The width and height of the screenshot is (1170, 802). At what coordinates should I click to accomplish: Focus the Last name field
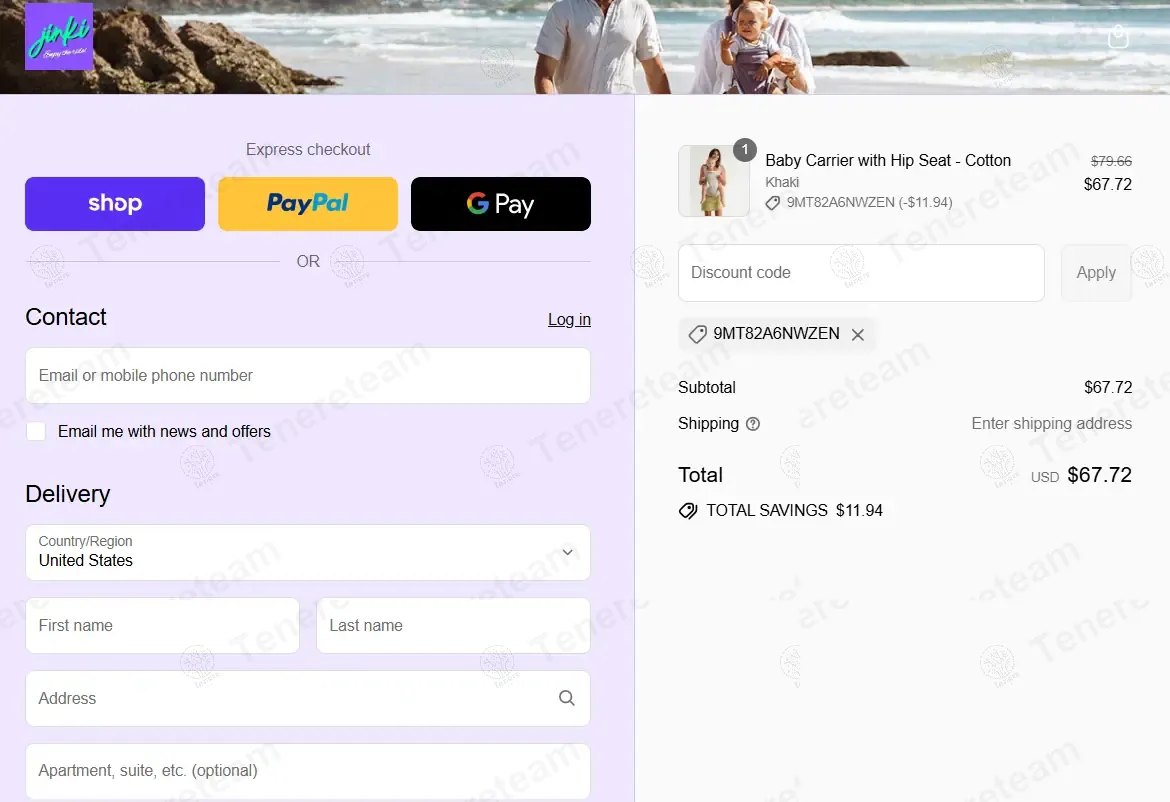click(x=454, y=625)
